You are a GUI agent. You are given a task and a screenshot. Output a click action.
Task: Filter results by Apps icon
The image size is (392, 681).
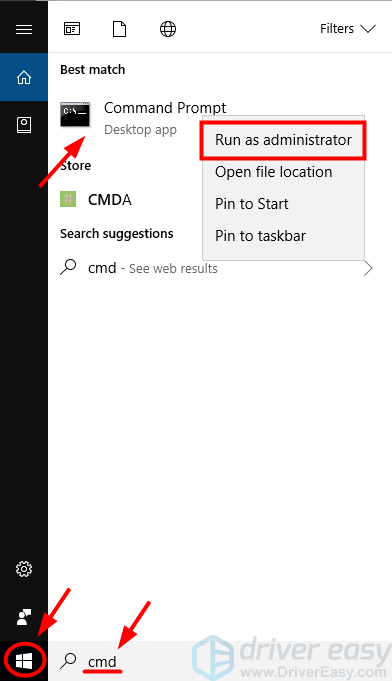pyautogui.click(x=72, y=29)
